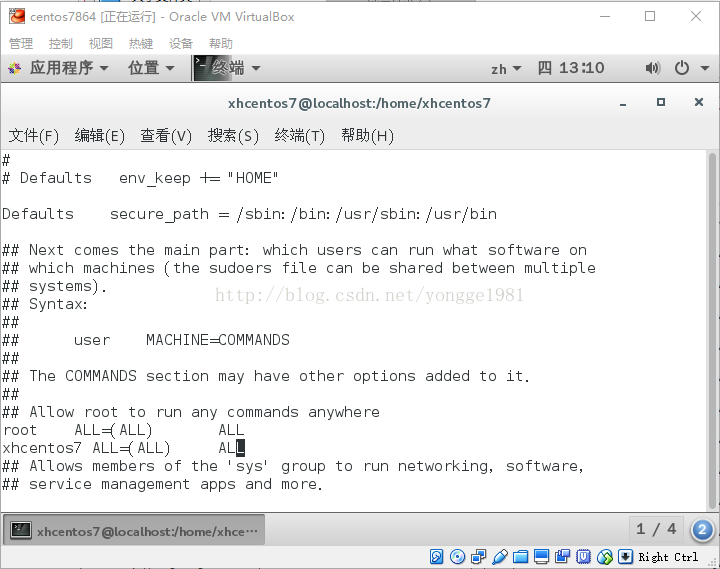This screenshot has height=569, width=720.
Task: Open terminal 编辑(E) menu
Action: (100, 136)
